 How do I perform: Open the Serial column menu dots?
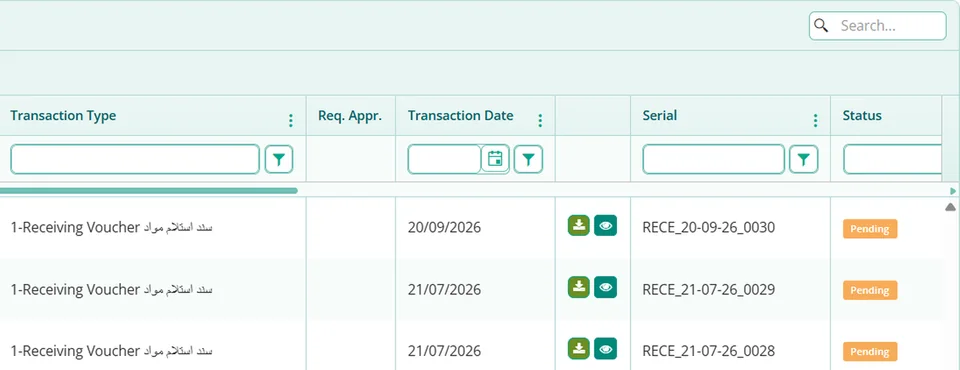click(815, 121)
